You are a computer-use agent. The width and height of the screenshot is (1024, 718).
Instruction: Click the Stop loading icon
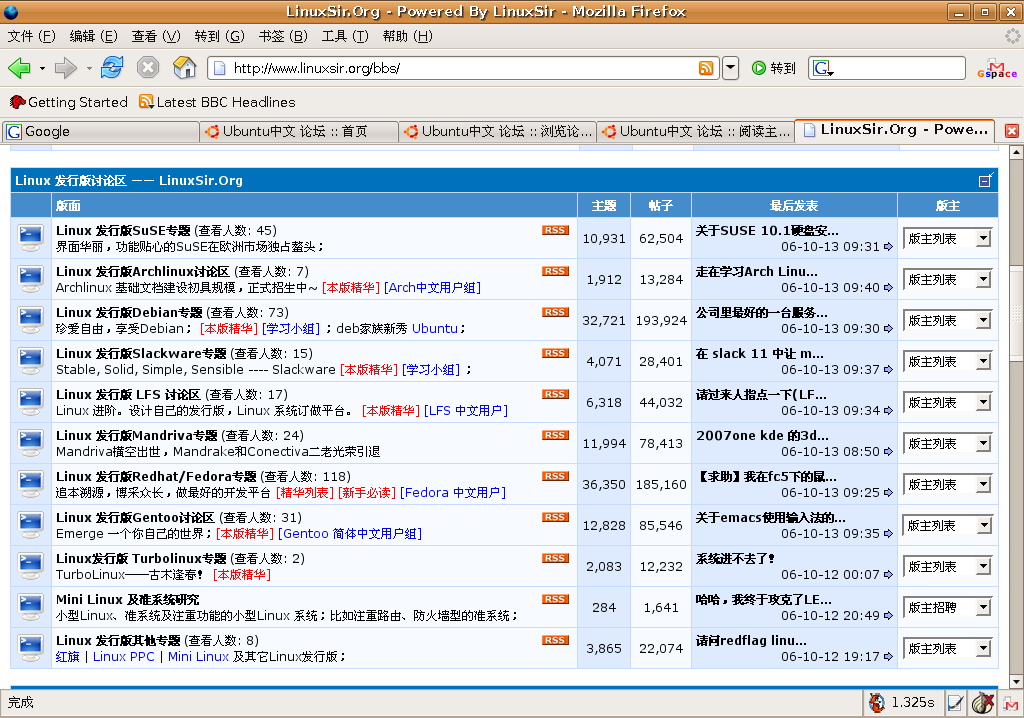pyautogui.click(x=148, y=67)
